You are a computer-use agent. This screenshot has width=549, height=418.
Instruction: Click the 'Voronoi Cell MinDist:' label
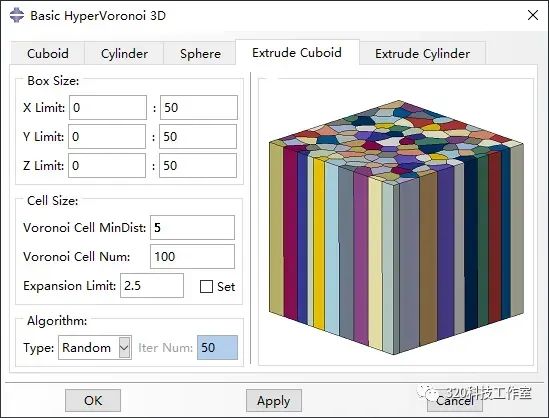[x=84, y=228]
